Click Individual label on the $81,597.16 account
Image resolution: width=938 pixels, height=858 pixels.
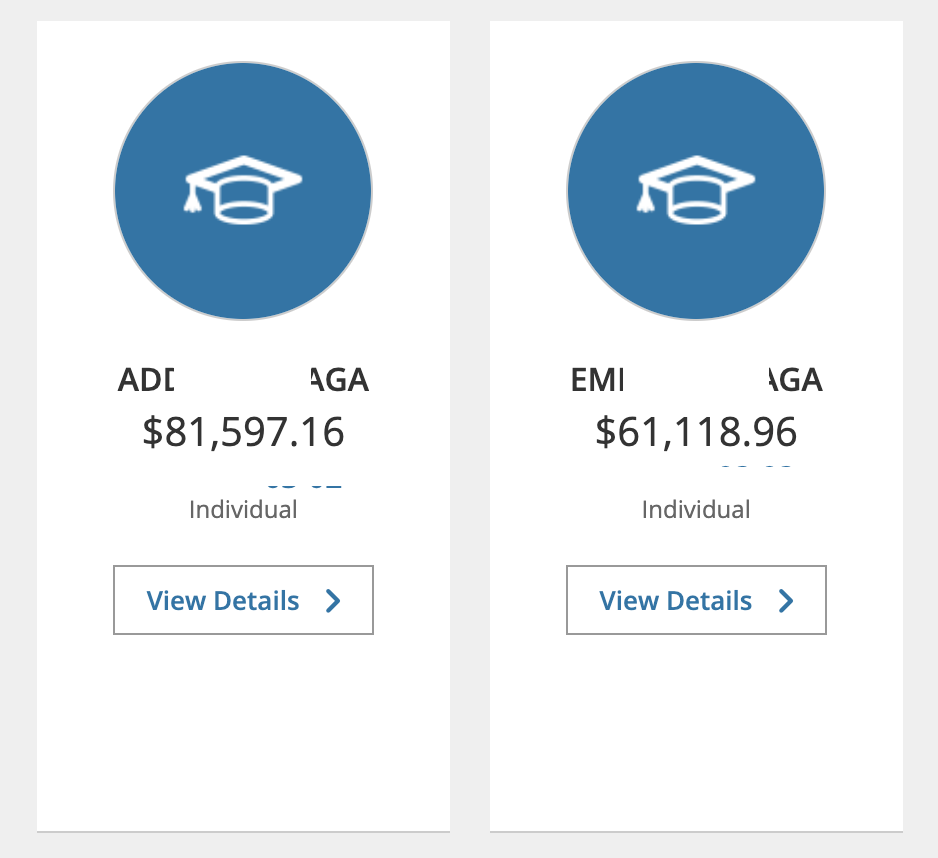coord(243,509)
